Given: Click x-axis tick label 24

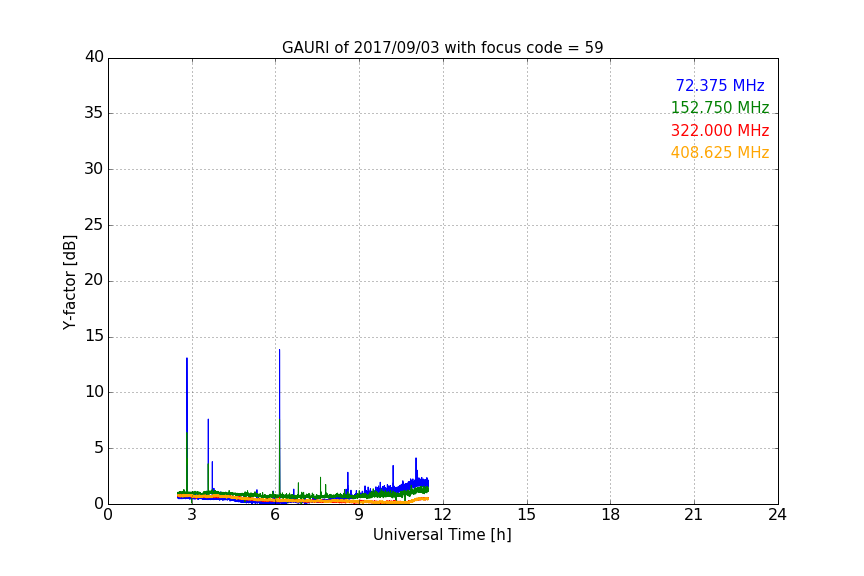Looking at the screenshot, I should pos(777,515).
